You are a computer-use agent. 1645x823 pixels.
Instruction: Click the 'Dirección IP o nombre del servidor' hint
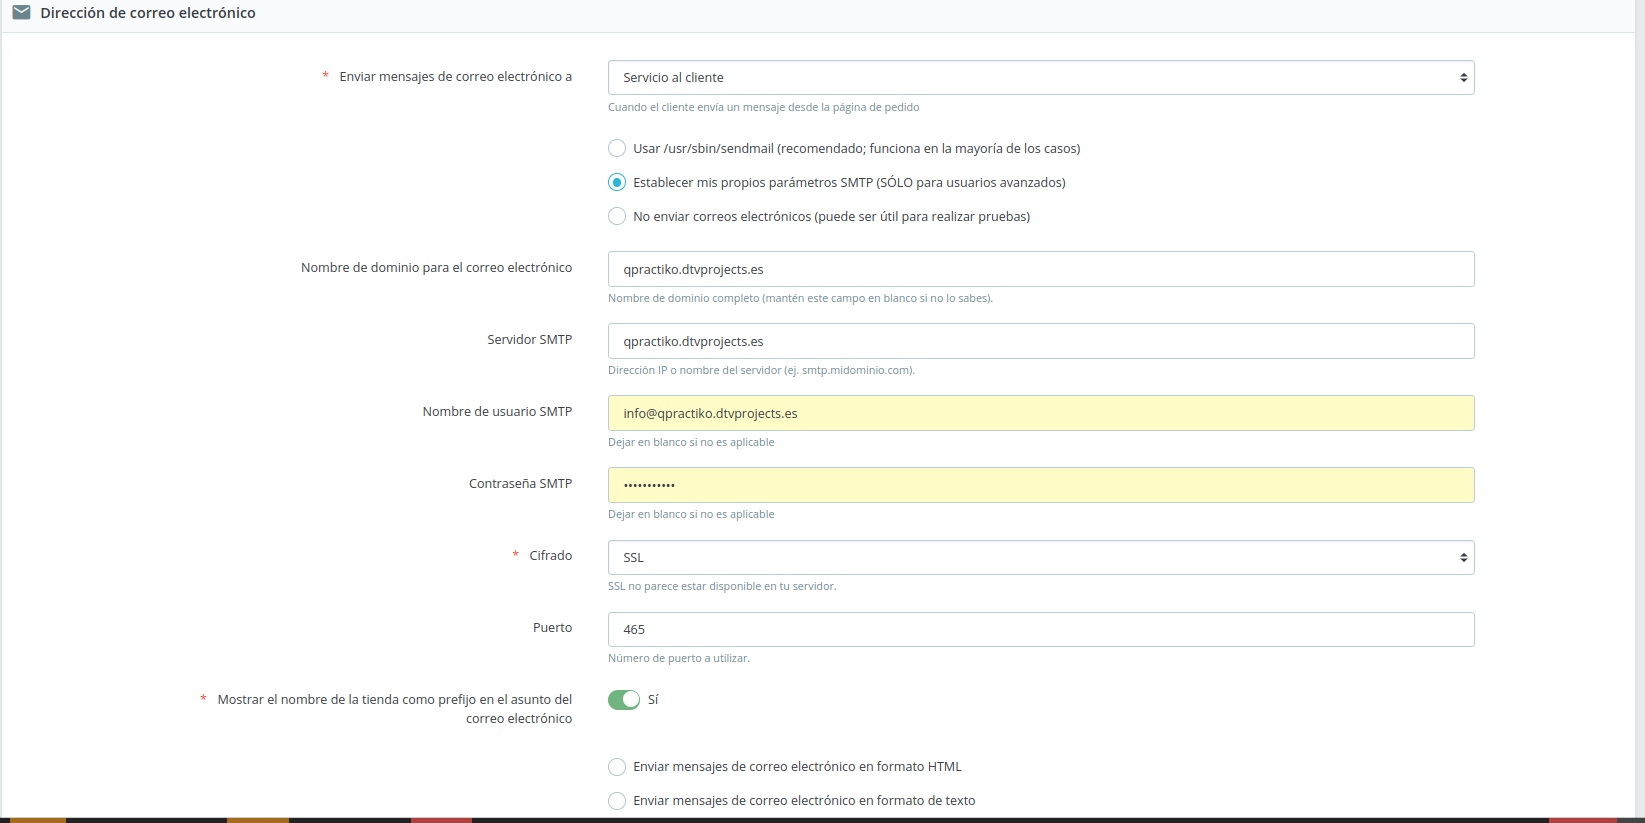(x=761, y=370)
